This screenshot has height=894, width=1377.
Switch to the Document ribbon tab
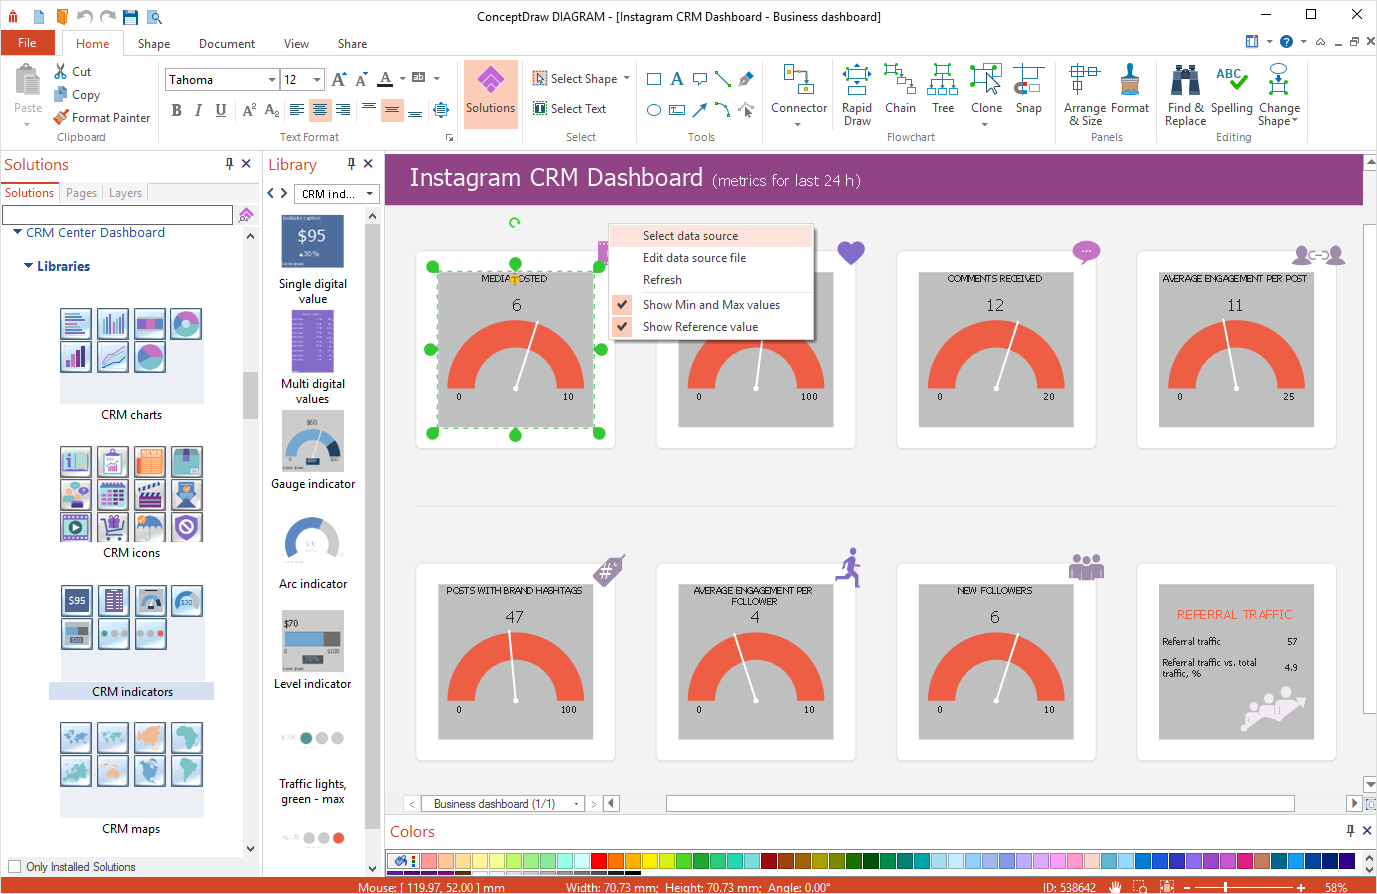point(227,44)
